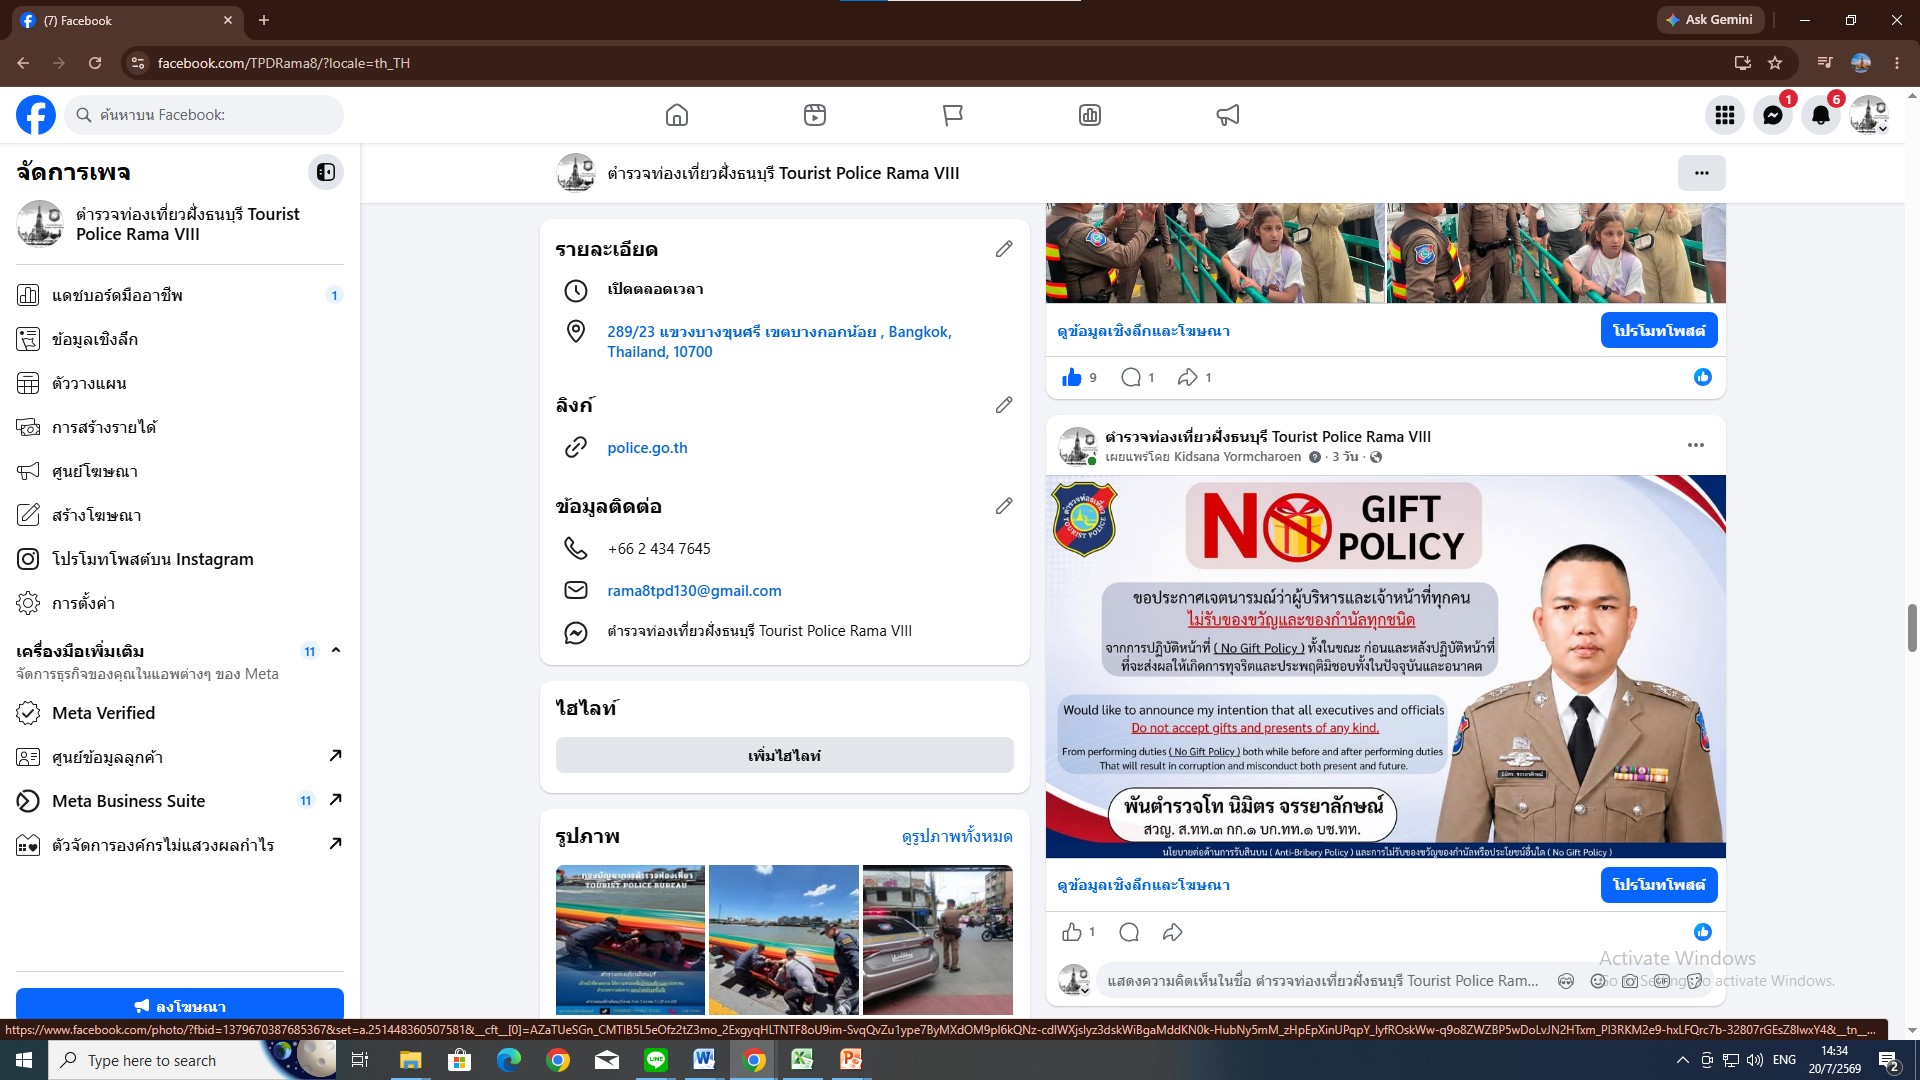The width and height of the screenshot is (1920, 1080).
Task: Open the Tourist Police Bureau photo thumbnail
Action: [630, 940]
